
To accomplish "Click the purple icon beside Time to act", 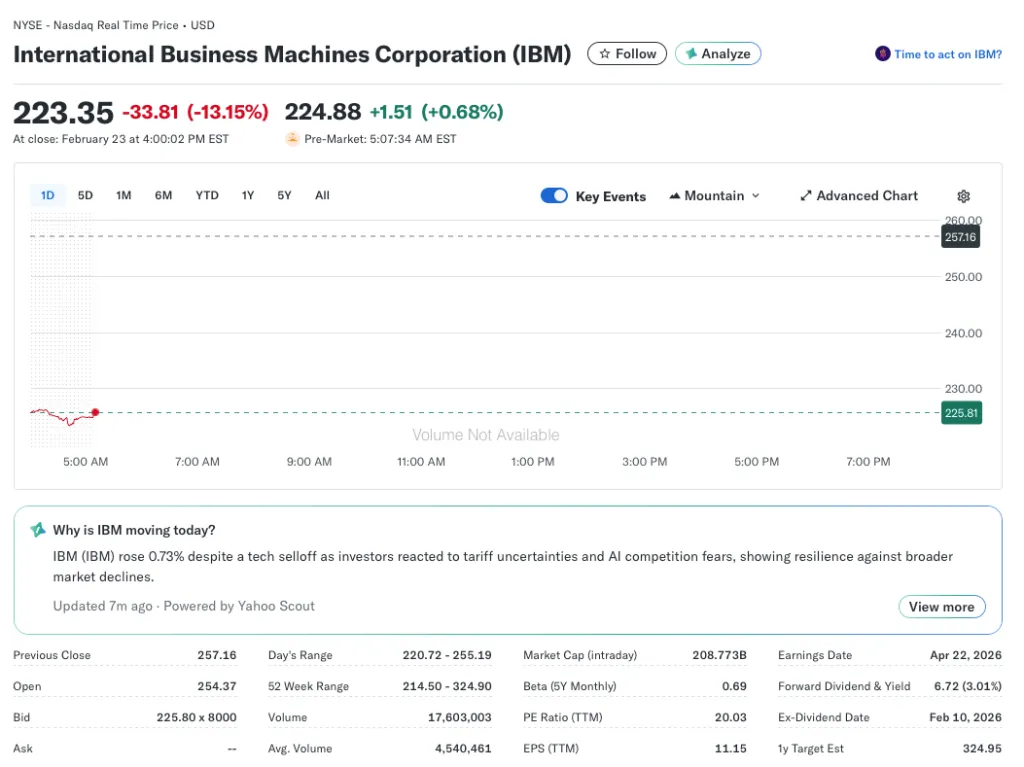I will point(882,55).
